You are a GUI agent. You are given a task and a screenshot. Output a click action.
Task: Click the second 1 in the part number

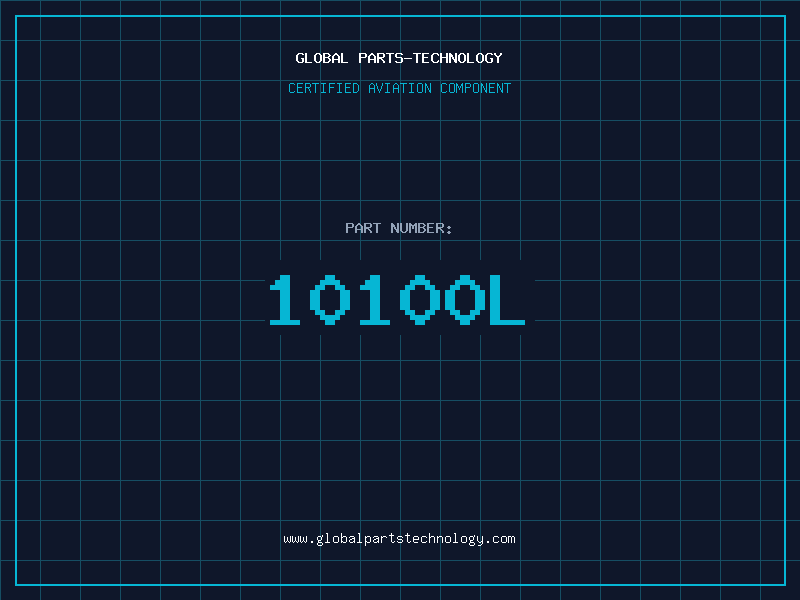[374, 300]
